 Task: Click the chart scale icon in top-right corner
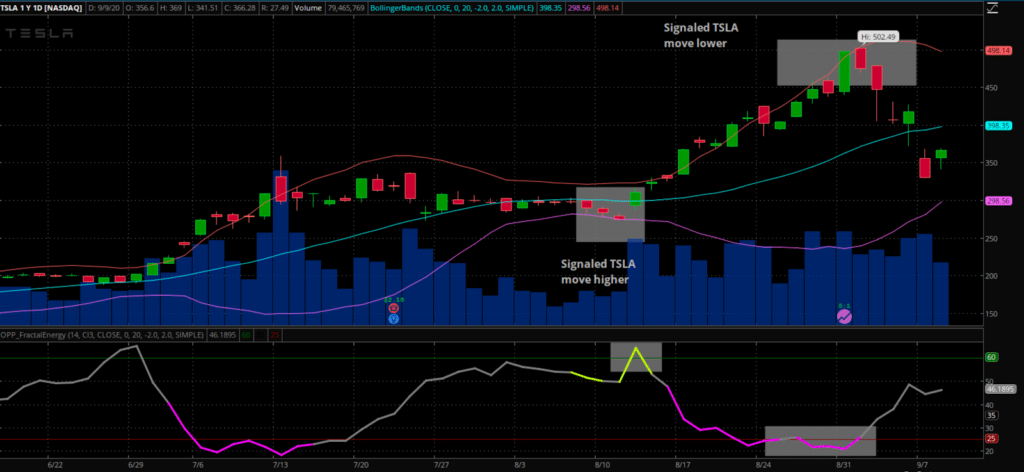pos(992,8)
